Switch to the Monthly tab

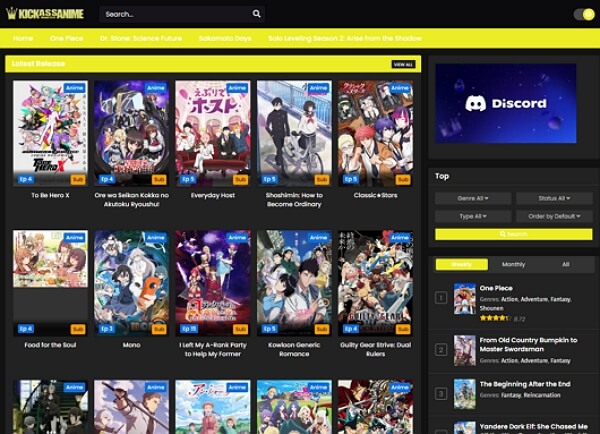514,264
